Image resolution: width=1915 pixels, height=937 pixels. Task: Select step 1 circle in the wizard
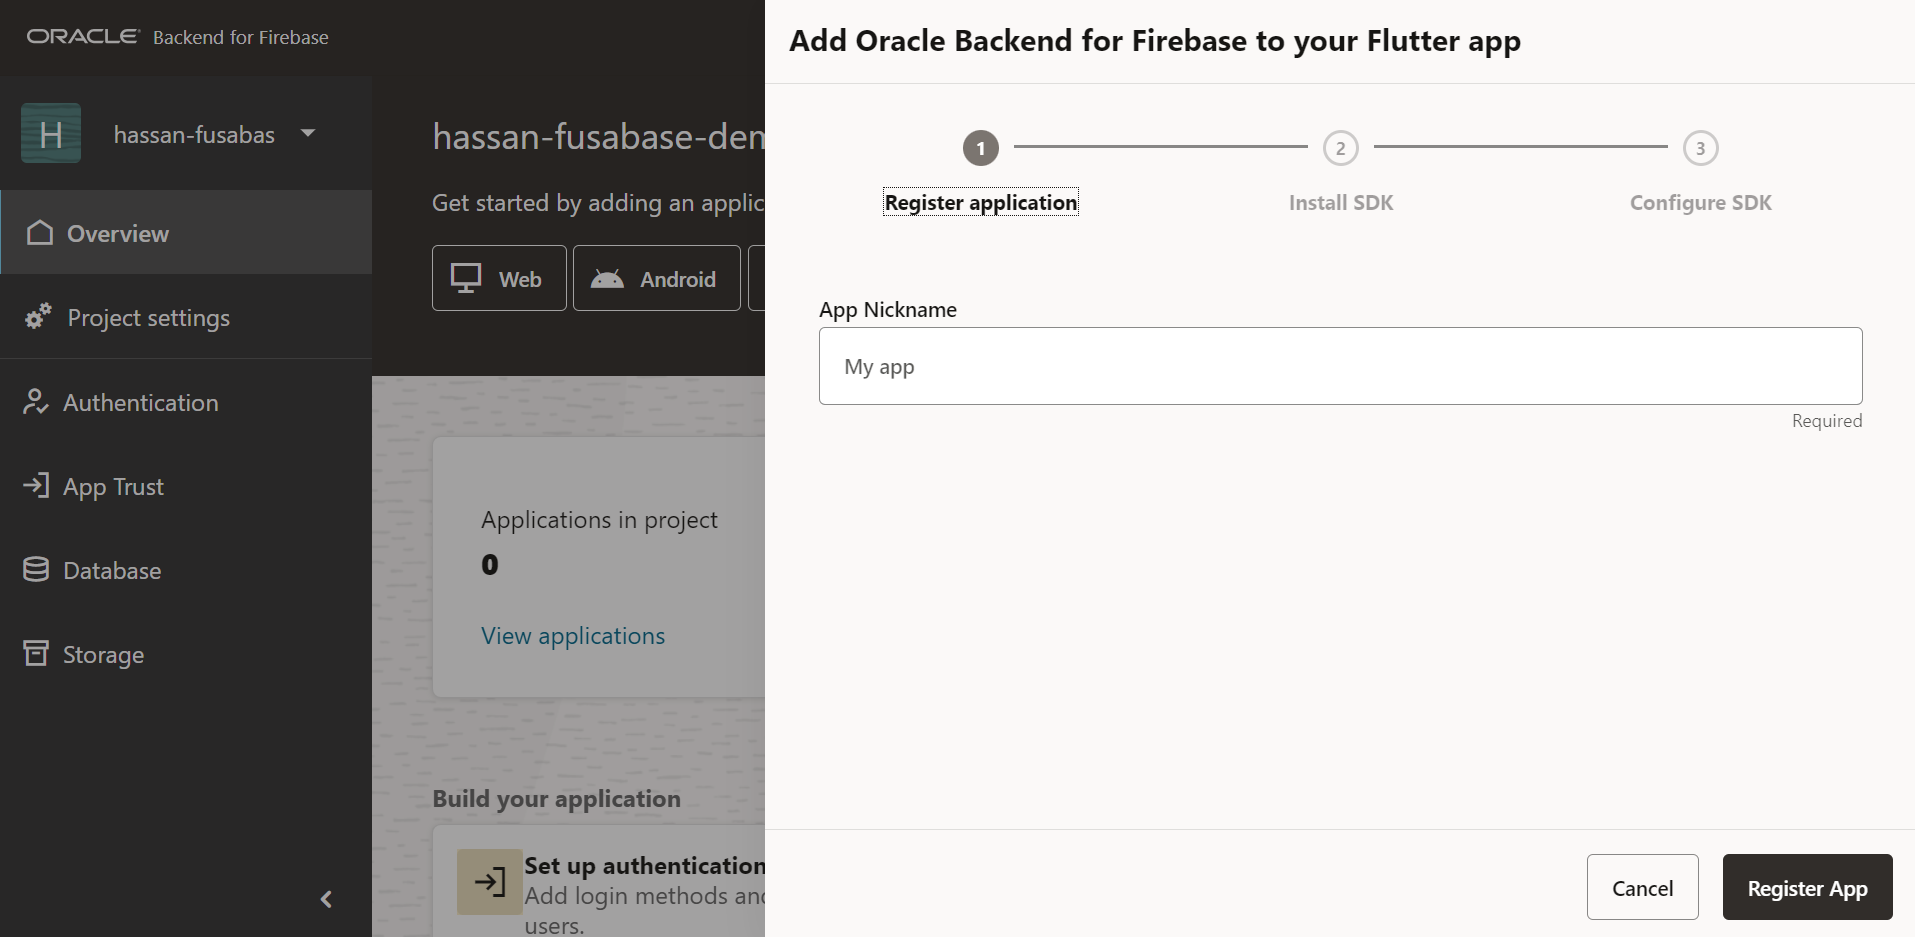[981, 148]
